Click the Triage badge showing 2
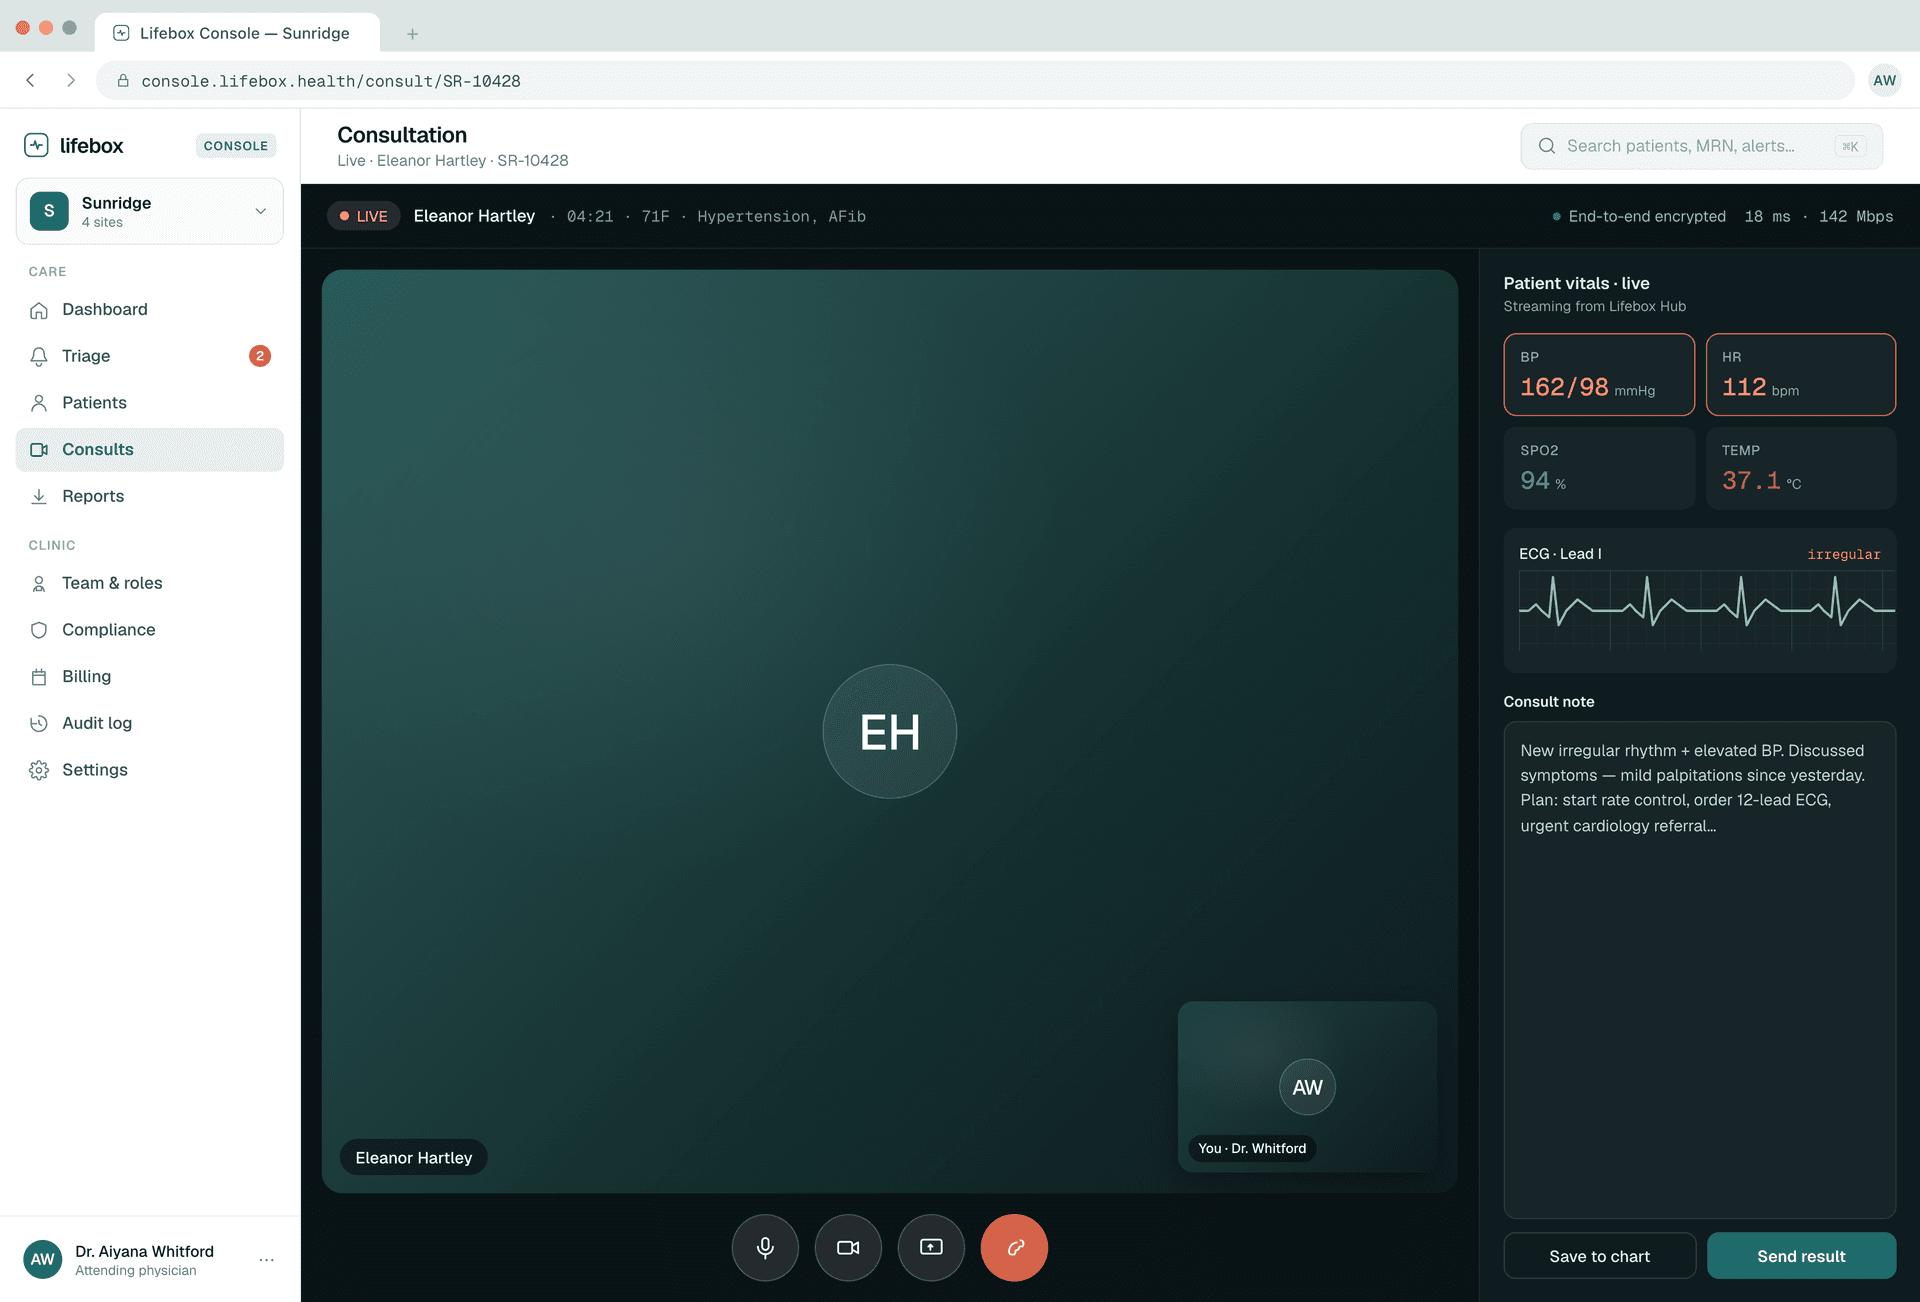This screenshot has width=1920, height=1302. (x=260, y=356)
